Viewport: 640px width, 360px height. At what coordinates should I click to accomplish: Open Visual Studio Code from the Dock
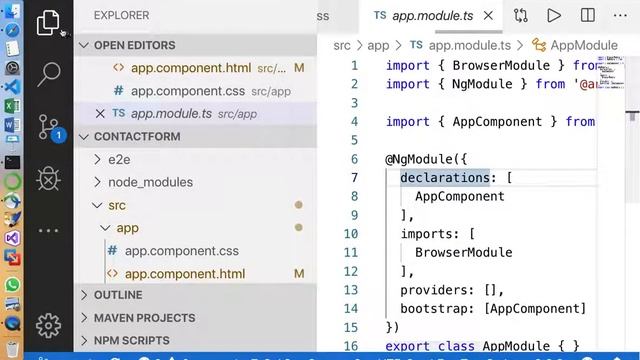pyautogui.click(x=12, y=87)
